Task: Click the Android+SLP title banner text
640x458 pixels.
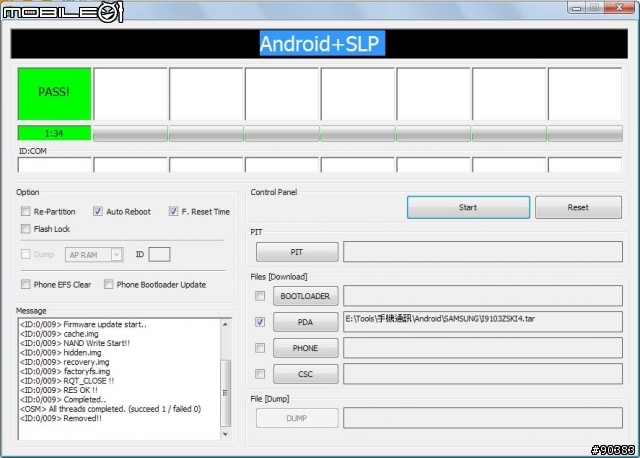Action: [322, 44]
